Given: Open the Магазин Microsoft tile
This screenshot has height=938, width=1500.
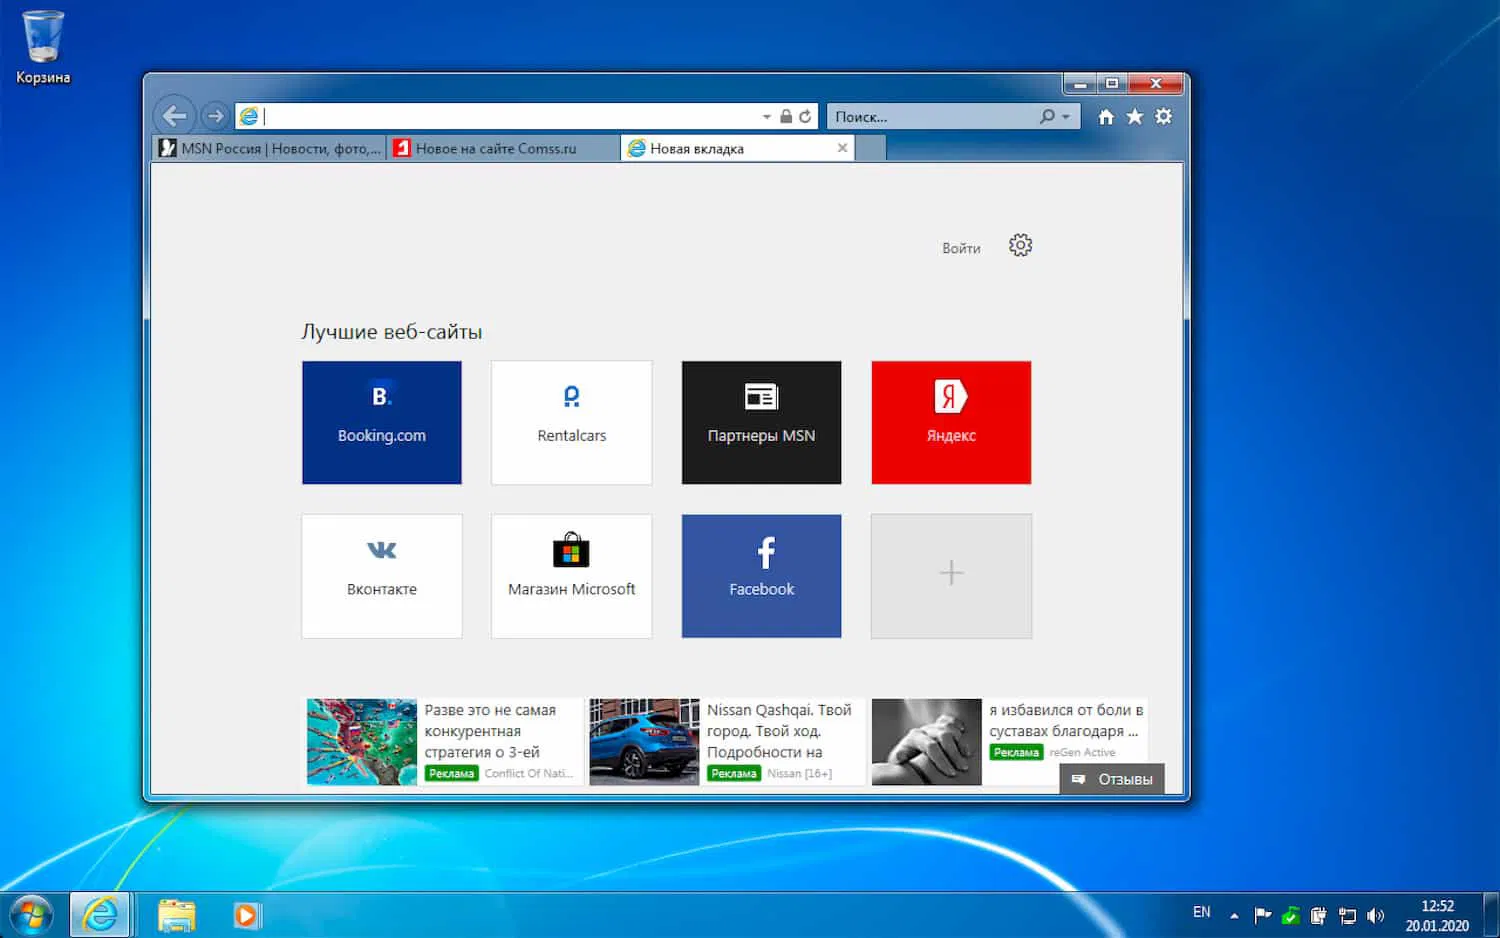Looking at the screenshot, I should 571,576.
